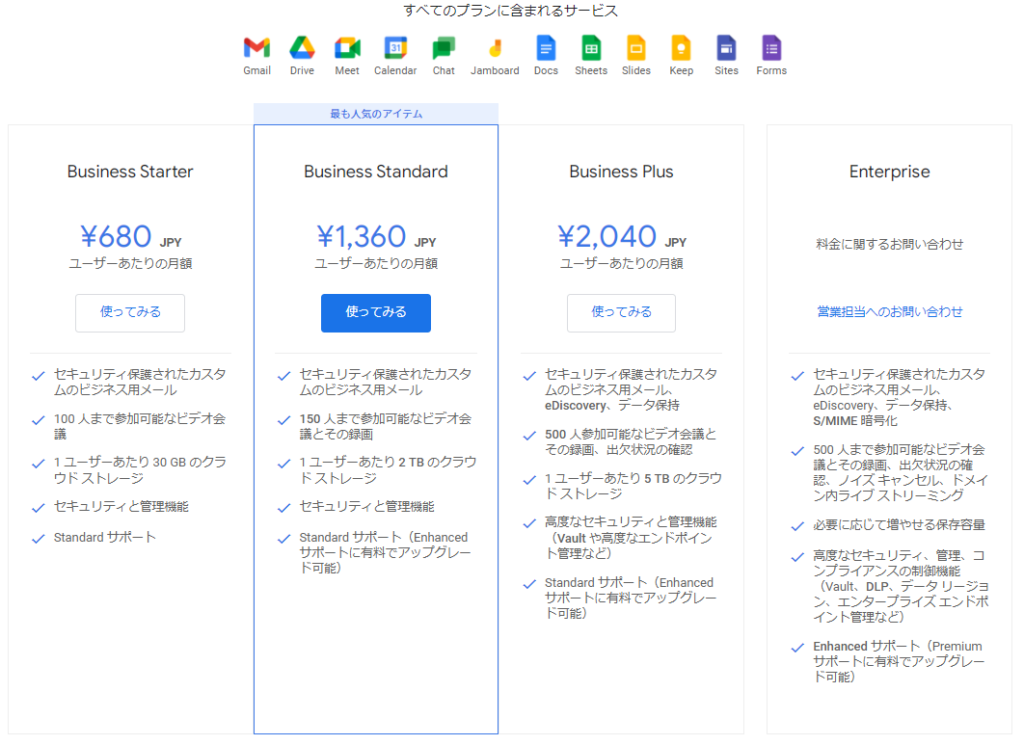Click the ¥680 price
The image size is (1024, 745).
[x=116, y=236]
